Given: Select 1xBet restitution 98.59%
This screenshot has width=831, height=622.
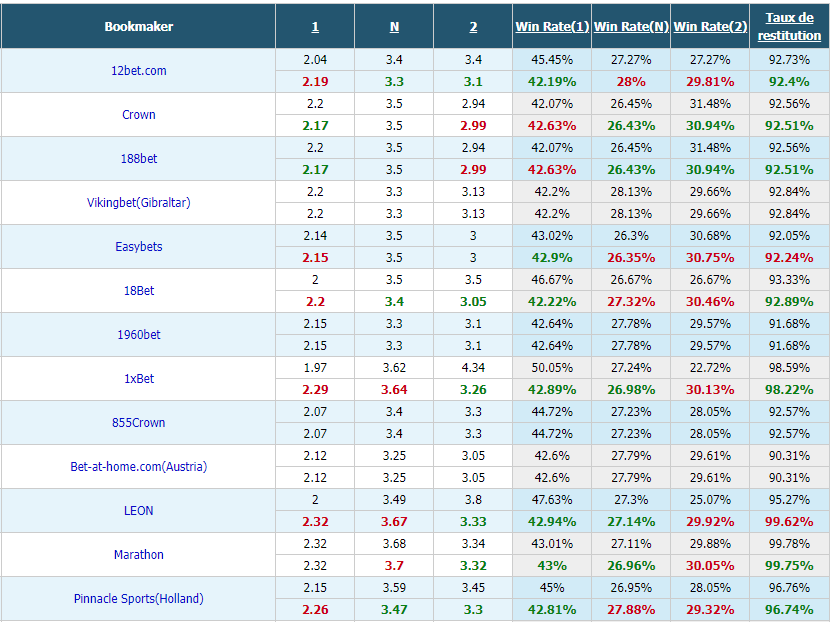Looking at the screenshot, I should click(x=789, y=368).
